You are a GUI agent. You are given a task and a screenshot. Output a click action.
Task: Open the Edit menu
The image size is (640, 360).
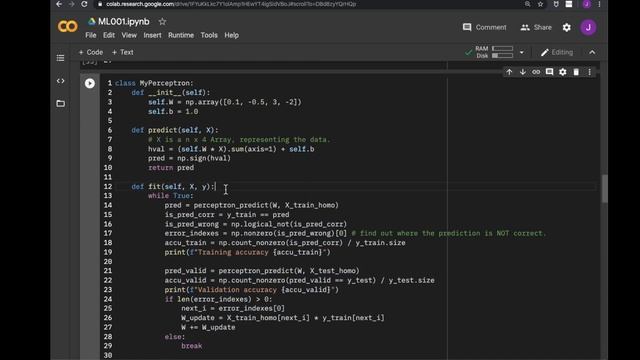(109, 35)
